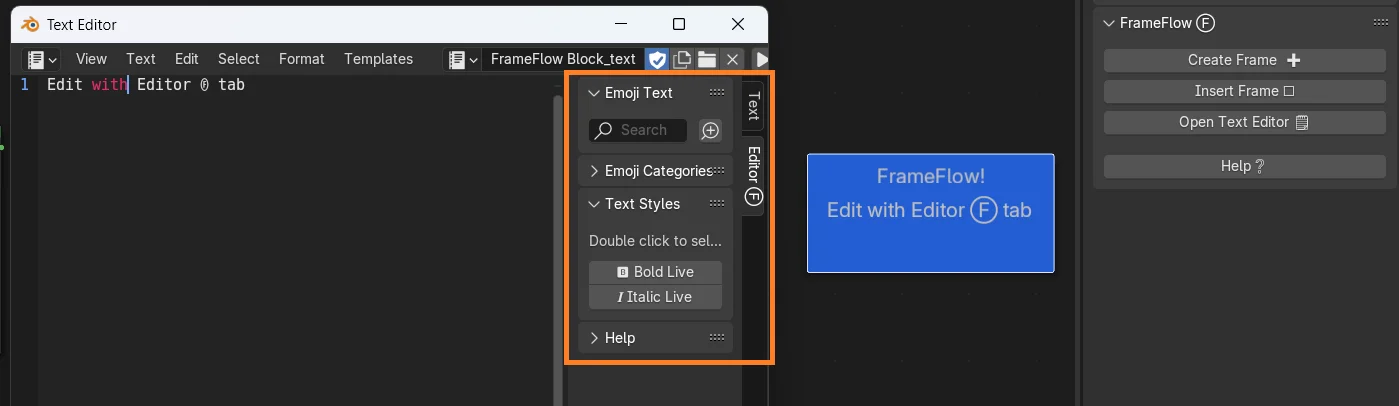Collapse the FrameFlow panel header
1399x406 pixels.
(x=1109, y=23)
